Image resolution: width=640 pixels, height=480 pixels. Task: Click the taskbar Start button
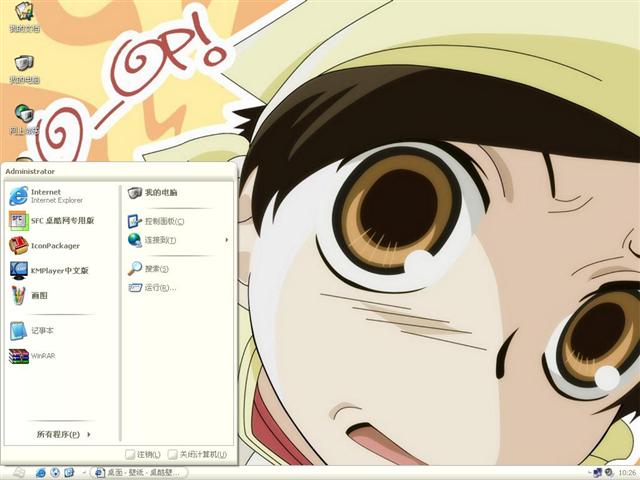(x=17, y=473)
